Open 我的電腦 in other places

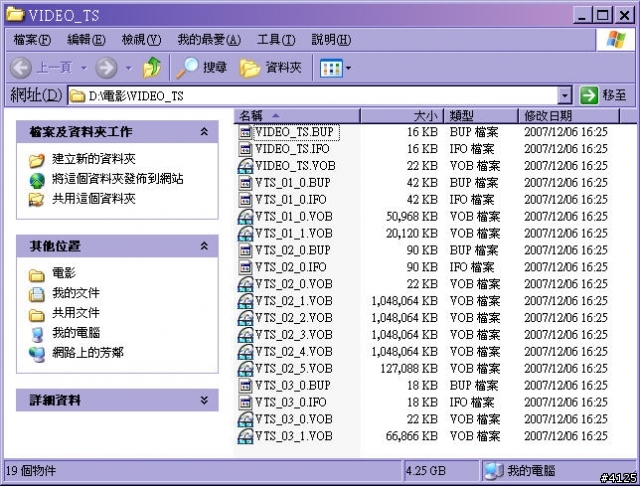[x=76, y=333]
